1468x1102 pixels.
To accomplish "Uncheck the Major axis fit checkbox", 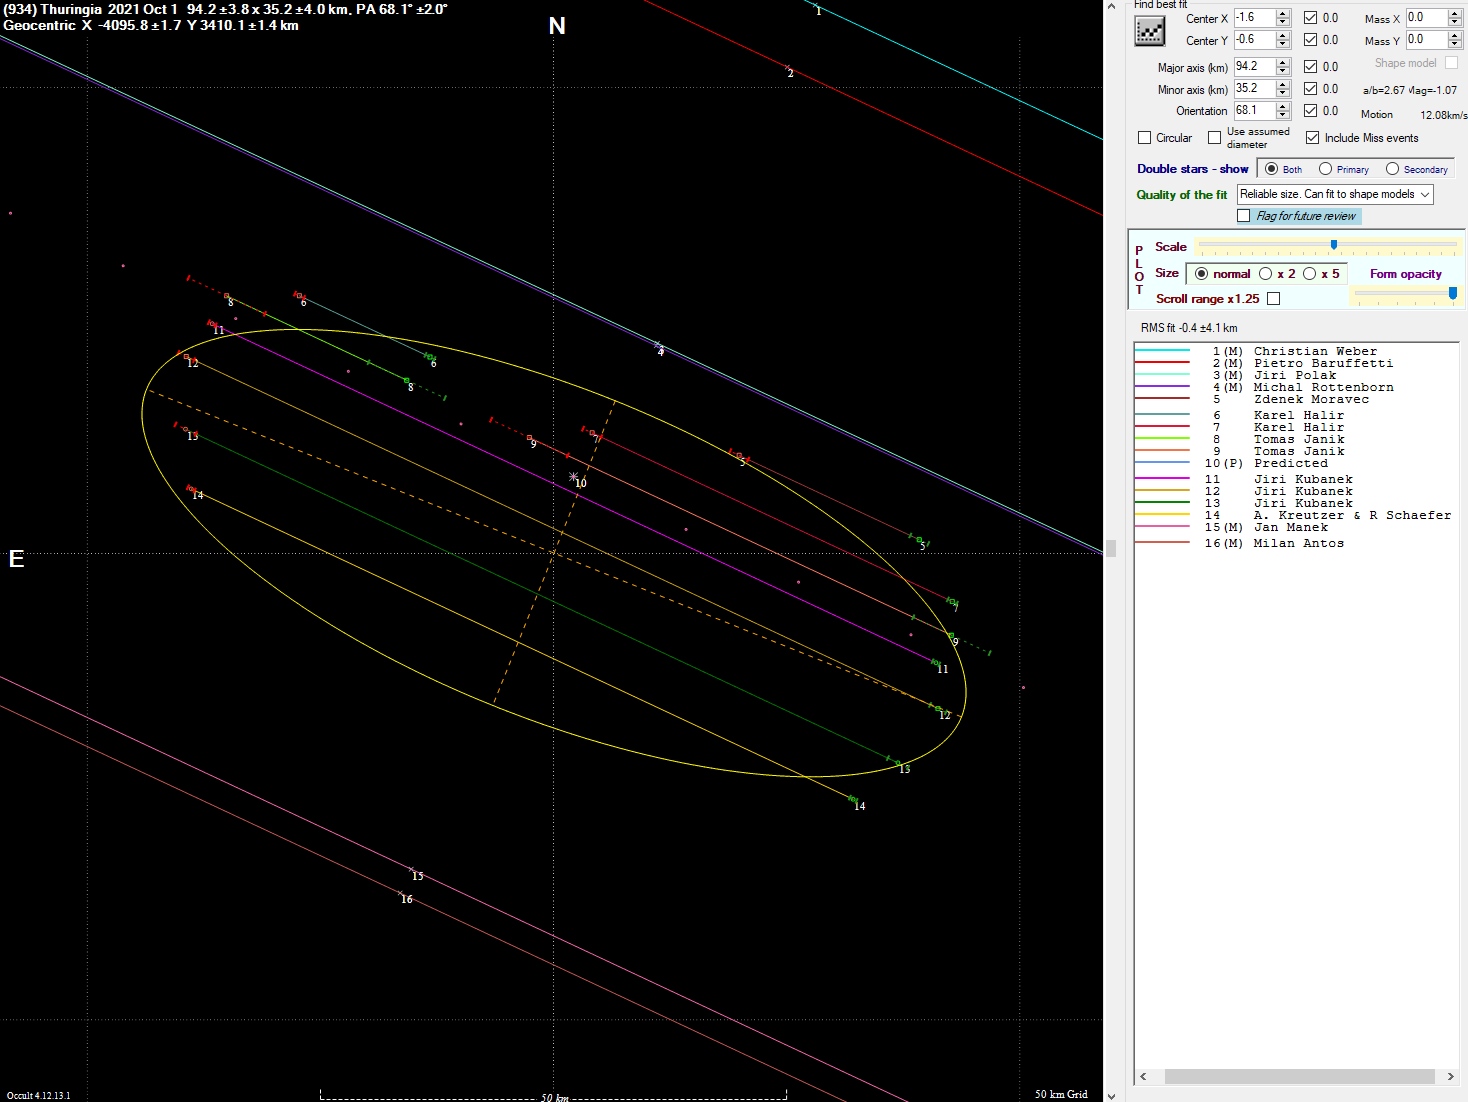I will tap(1310, 67).
